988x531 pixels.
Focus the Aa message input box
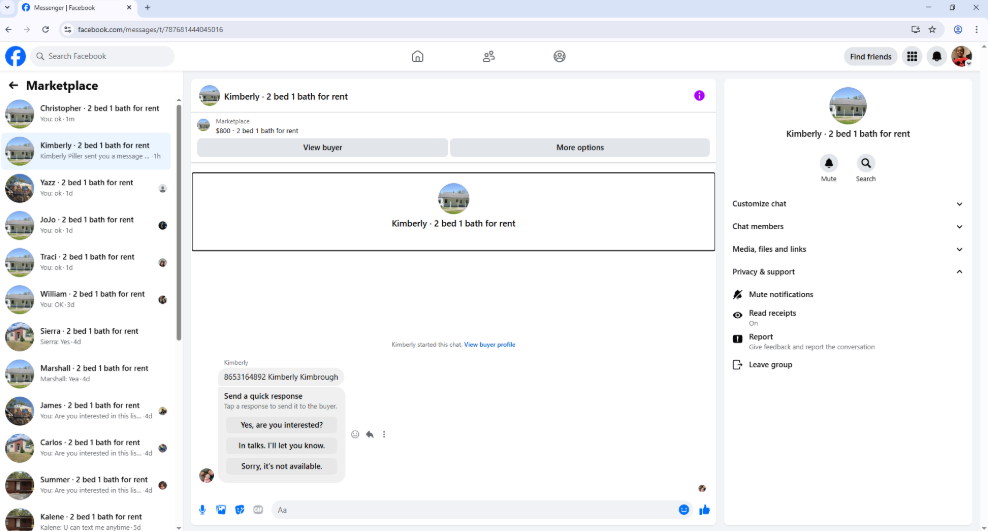click(473, 510)
